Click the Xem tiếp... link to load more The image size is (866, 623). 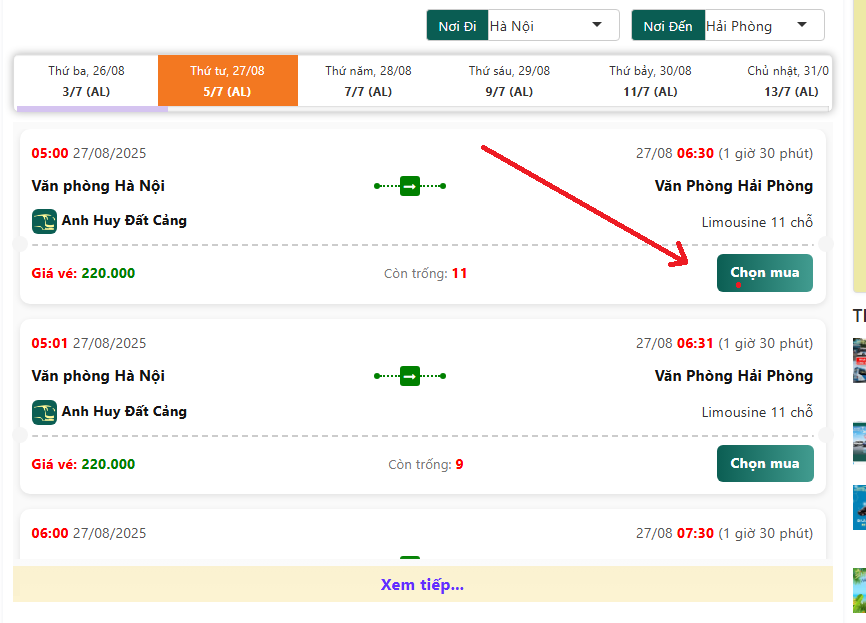pos(422,584)
